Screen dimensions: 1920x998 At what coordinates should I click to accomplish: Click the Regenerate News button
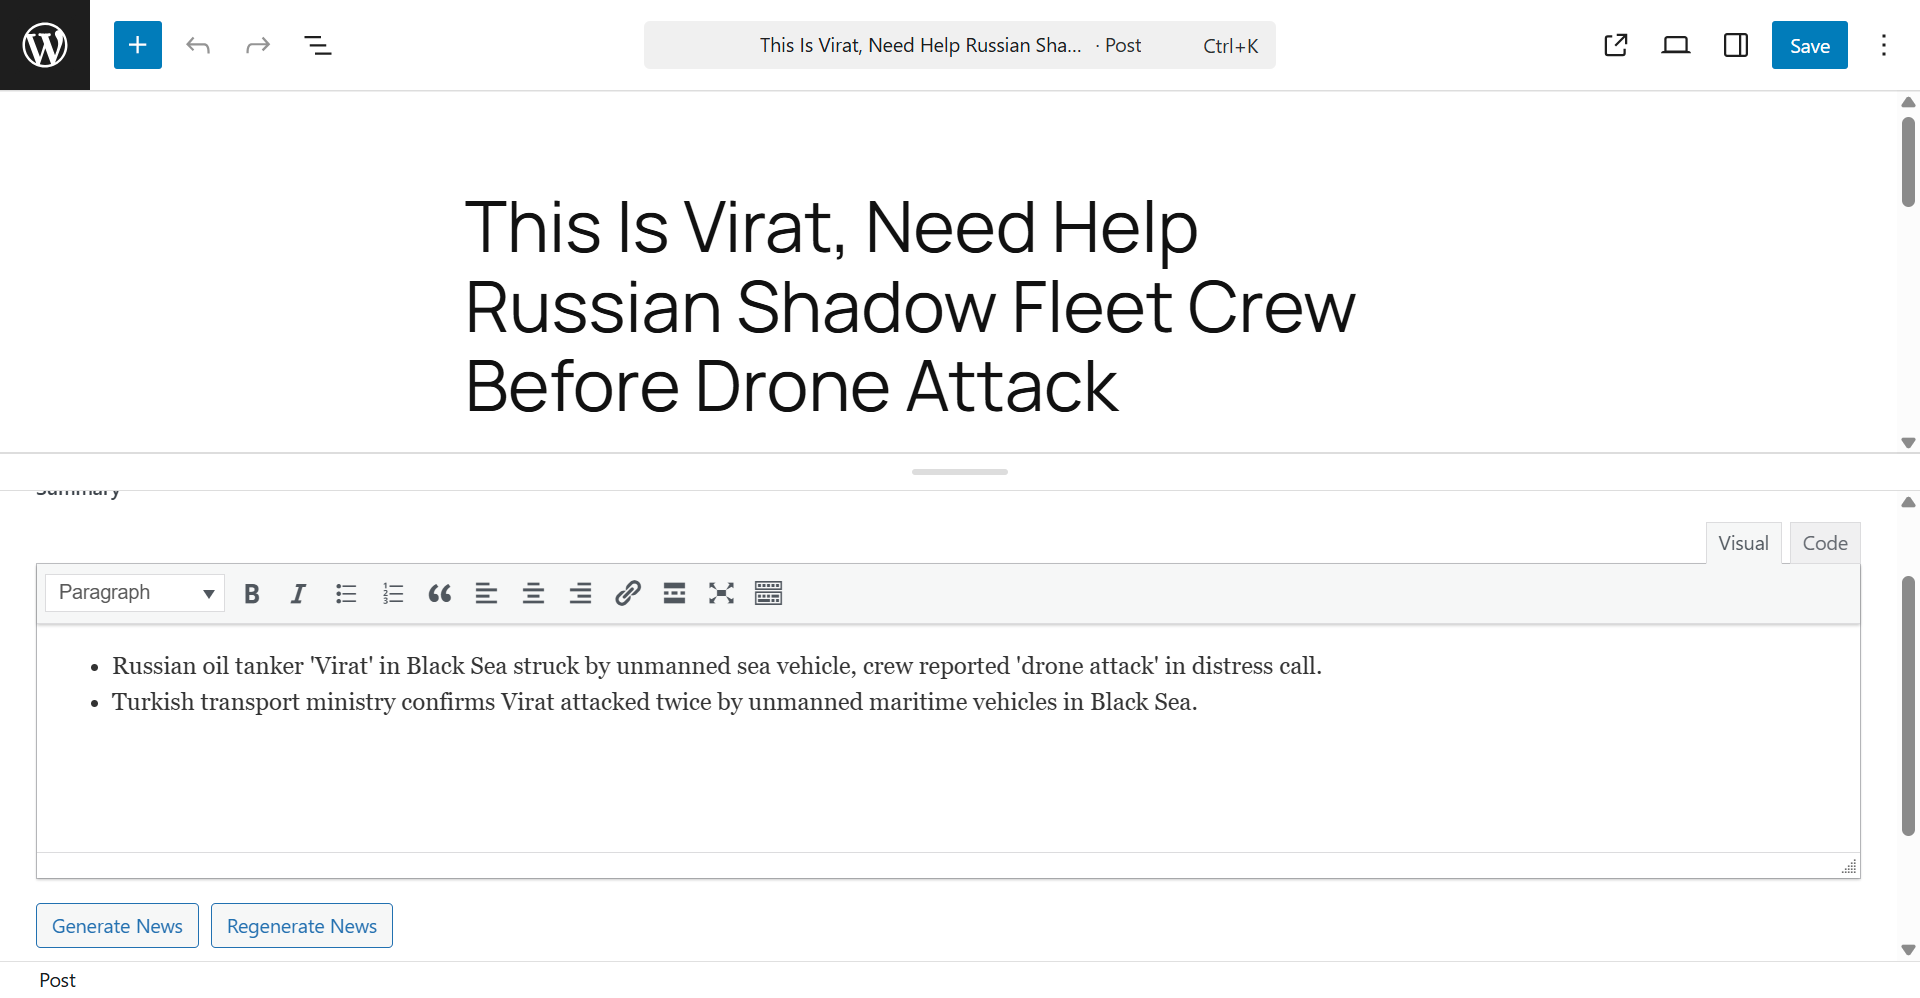click(x=302, y=926)
